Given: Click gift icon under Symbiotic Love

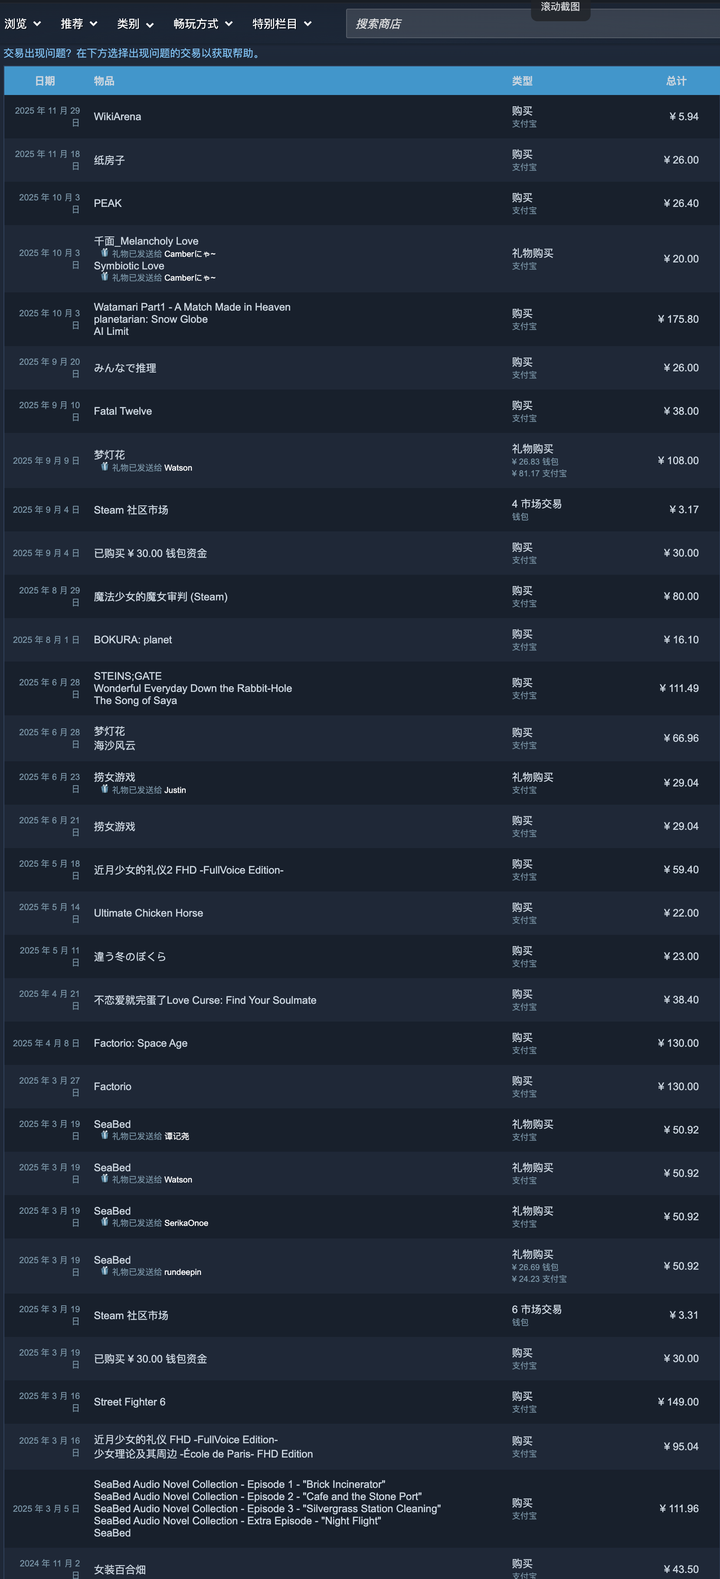Looking at the screenshot, I should [x=104, y=278].
